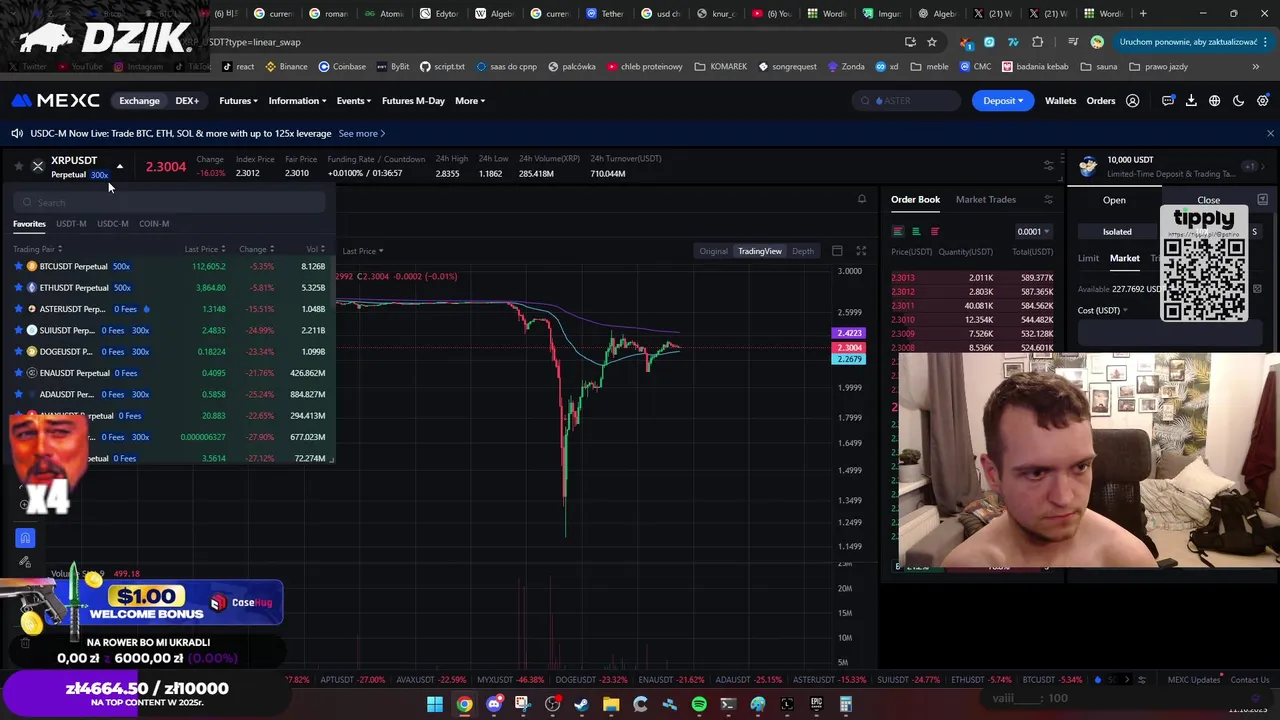The width and height of the screenshot is (1280, 720).
Task: Click the download app icon in header
Action: coord(1191,101)
